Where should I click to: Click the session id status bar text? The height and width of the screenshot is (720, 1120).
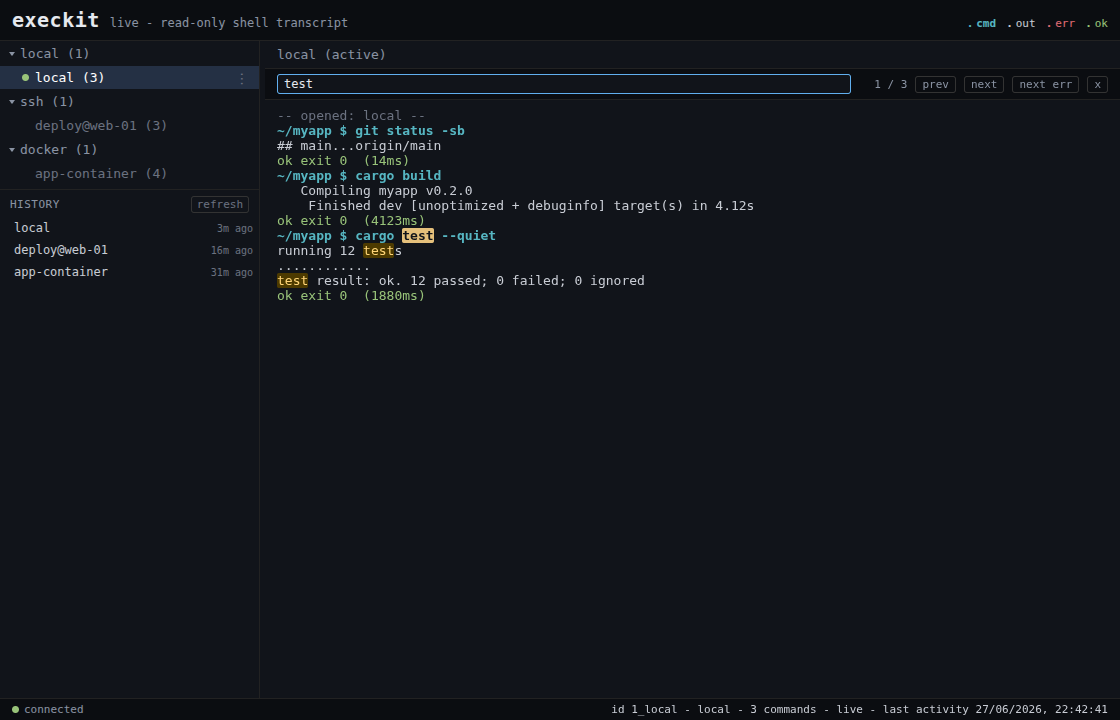click(859, 709)
